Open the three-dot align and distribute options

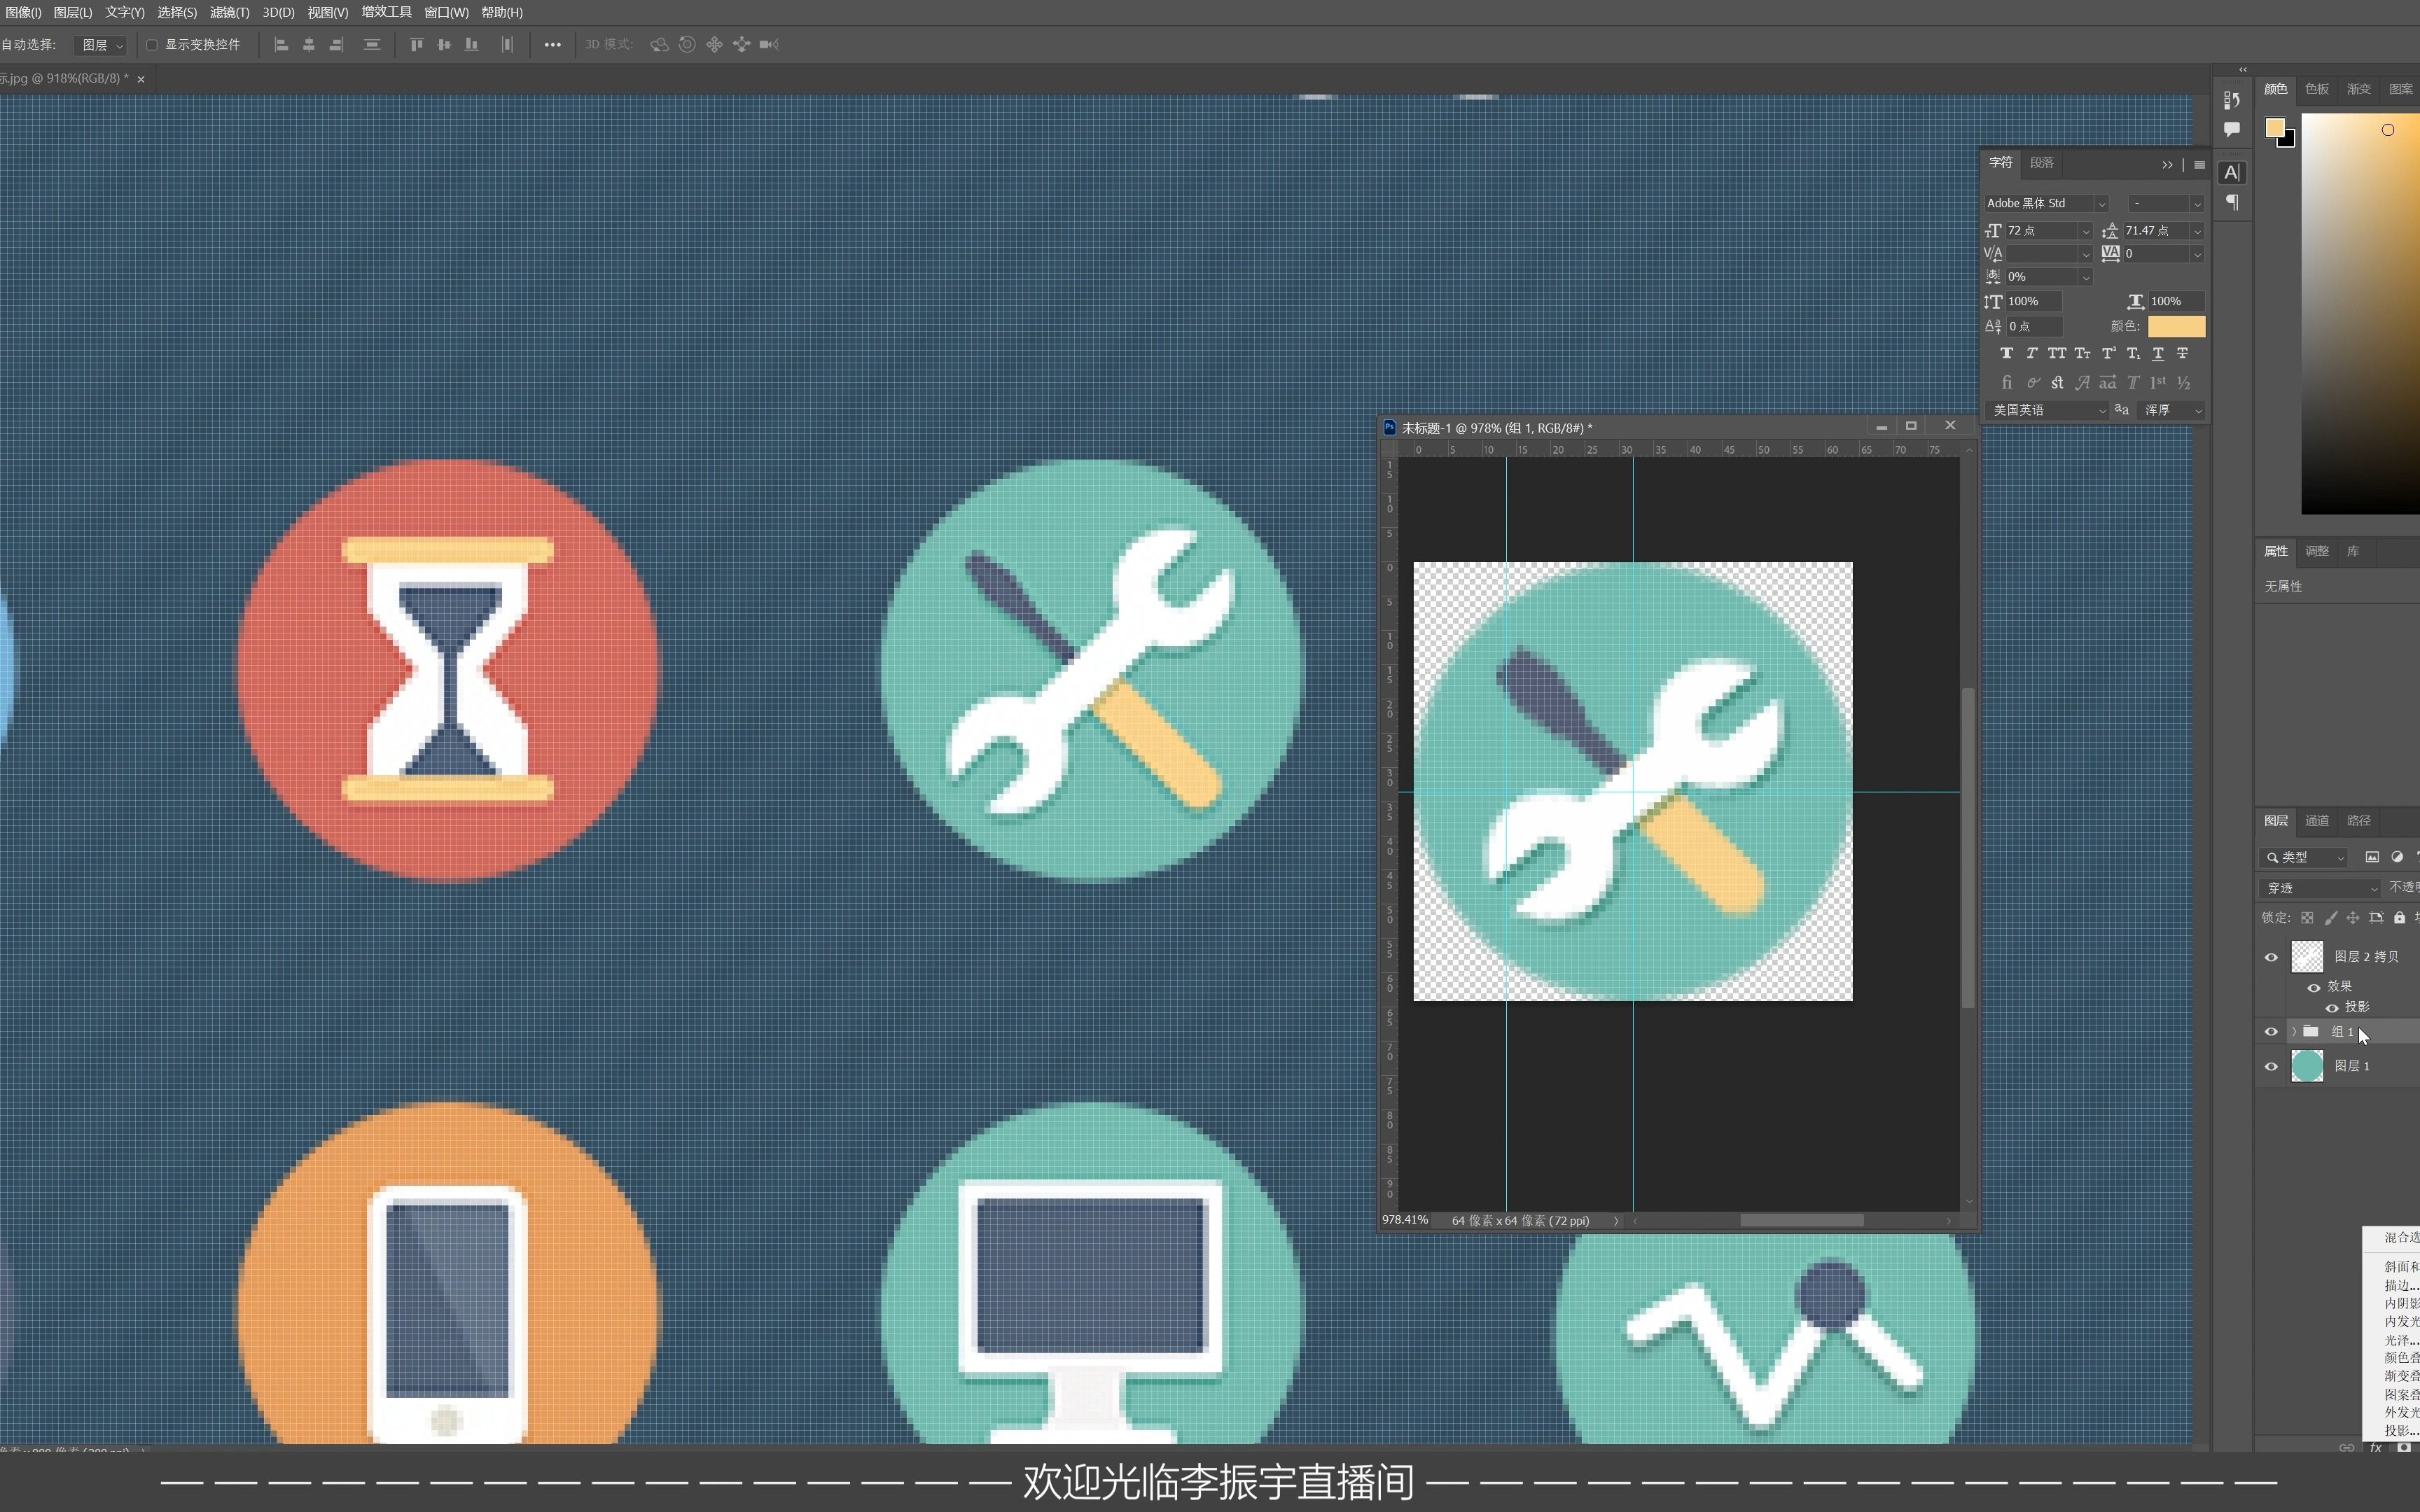552,45
